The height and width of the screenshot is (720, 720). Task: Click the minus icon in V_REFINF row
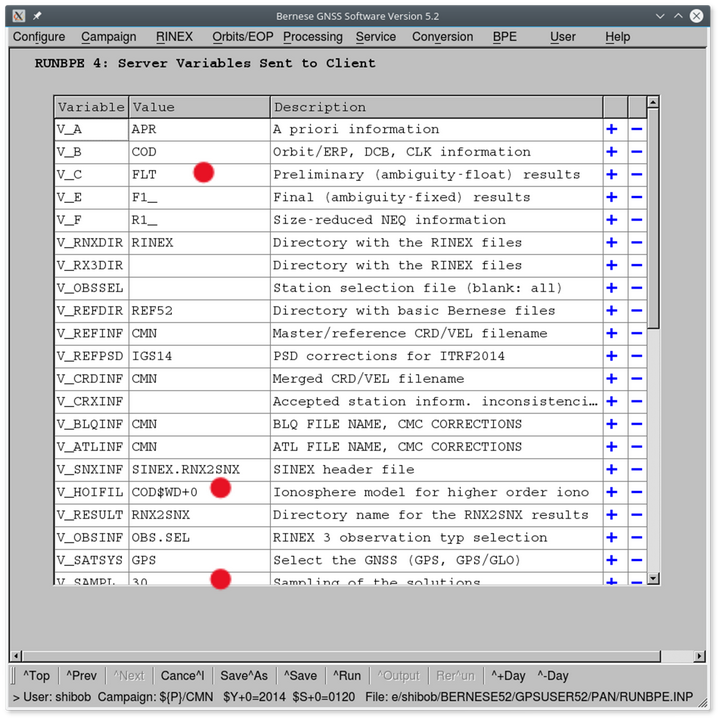636,333
